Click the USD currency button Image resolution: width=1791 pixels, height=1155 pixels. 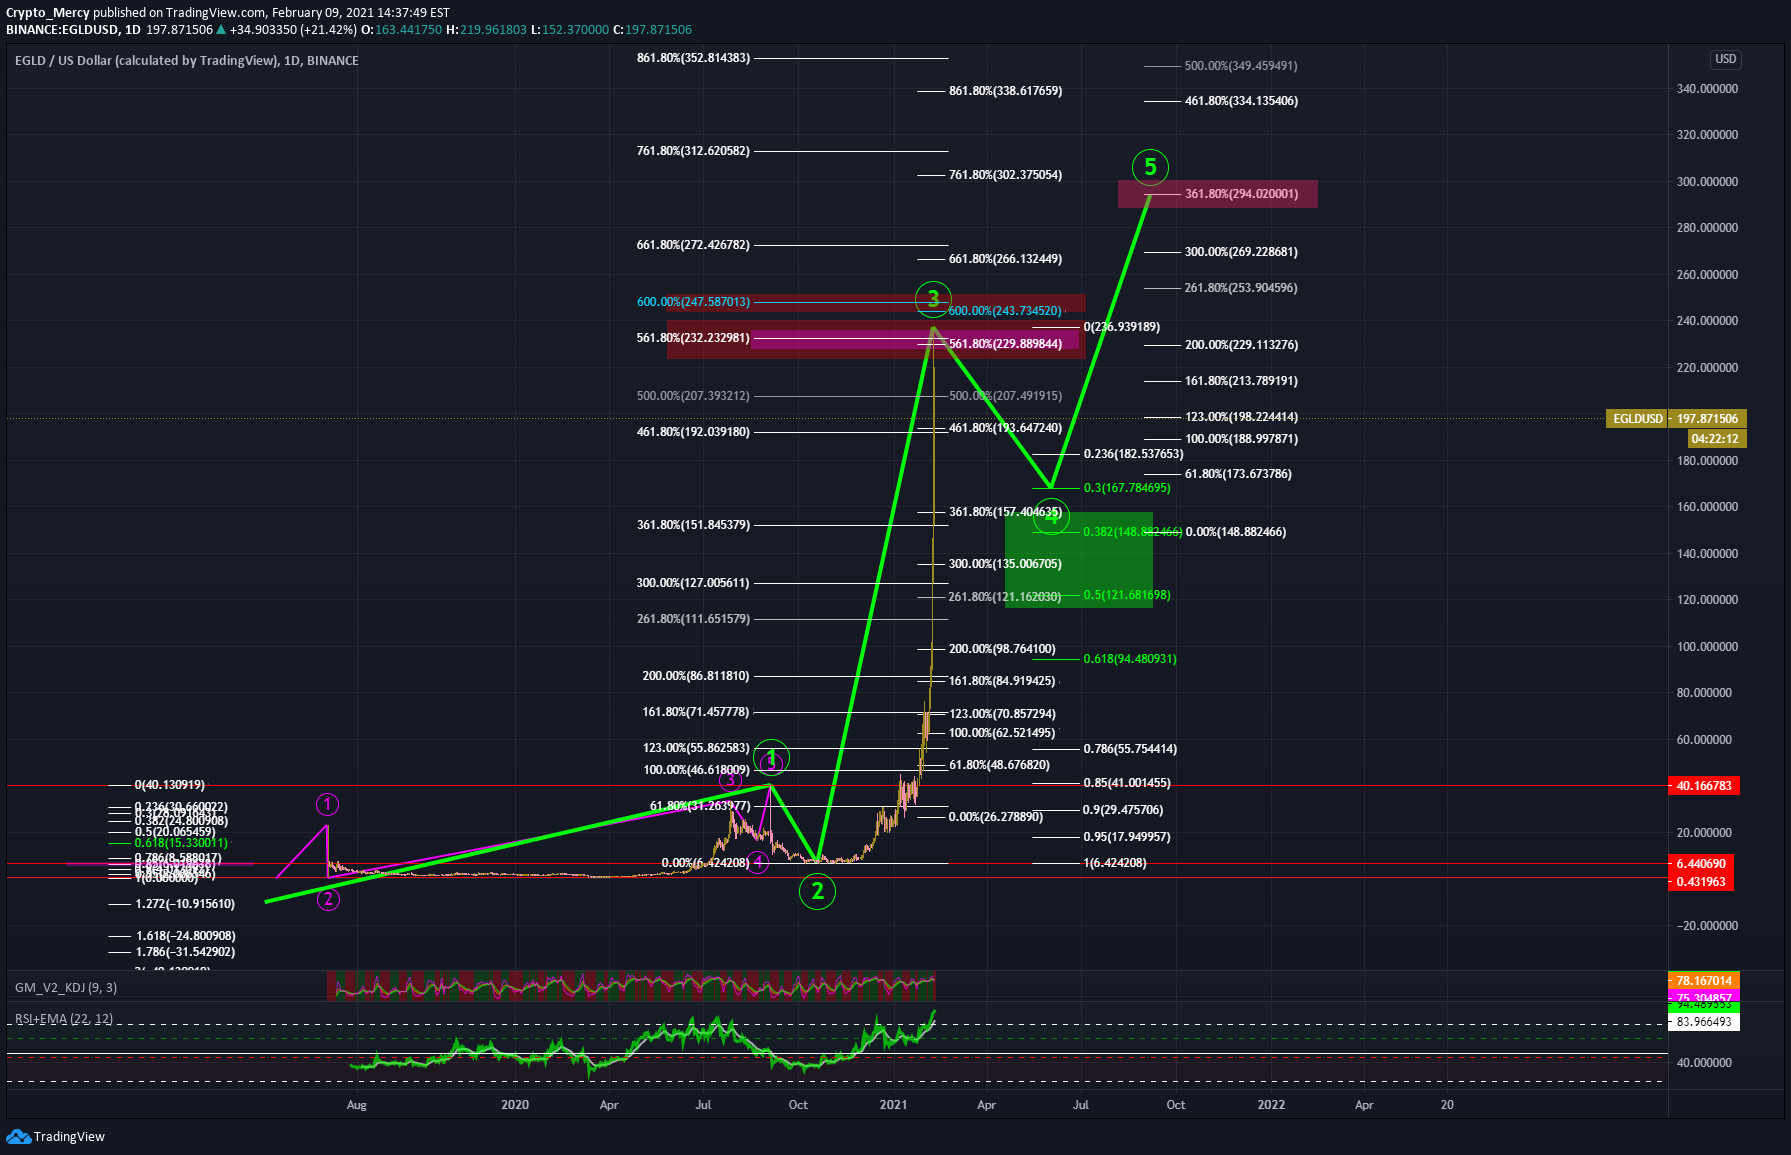click(x=1726, y=59)
